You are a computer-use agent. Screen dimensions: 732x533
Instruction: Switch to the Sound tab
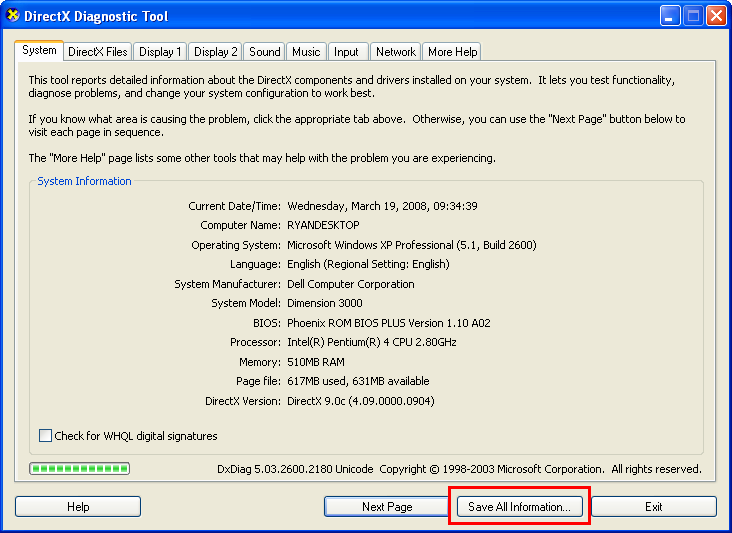point(265,52)
